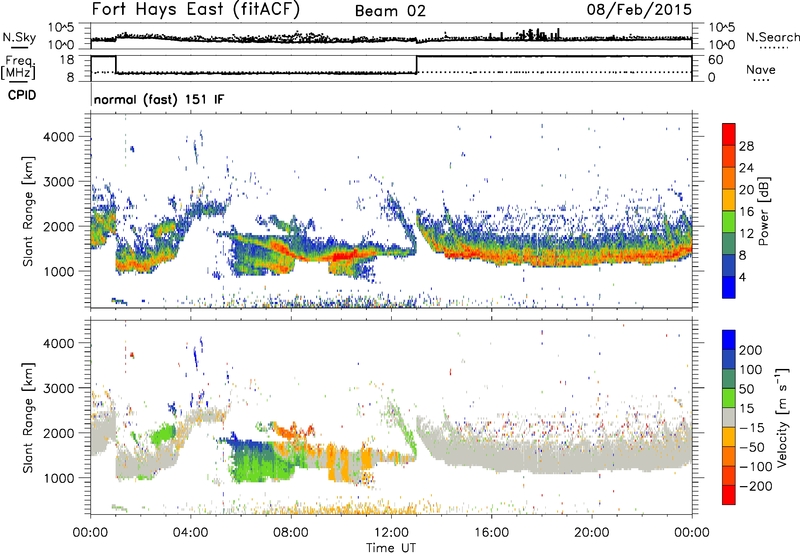The height and width of the screenshot is (554, 800).
Task: Click the 'normal (fast) 151 IF' mode text
Action: [x=159, y=99]
